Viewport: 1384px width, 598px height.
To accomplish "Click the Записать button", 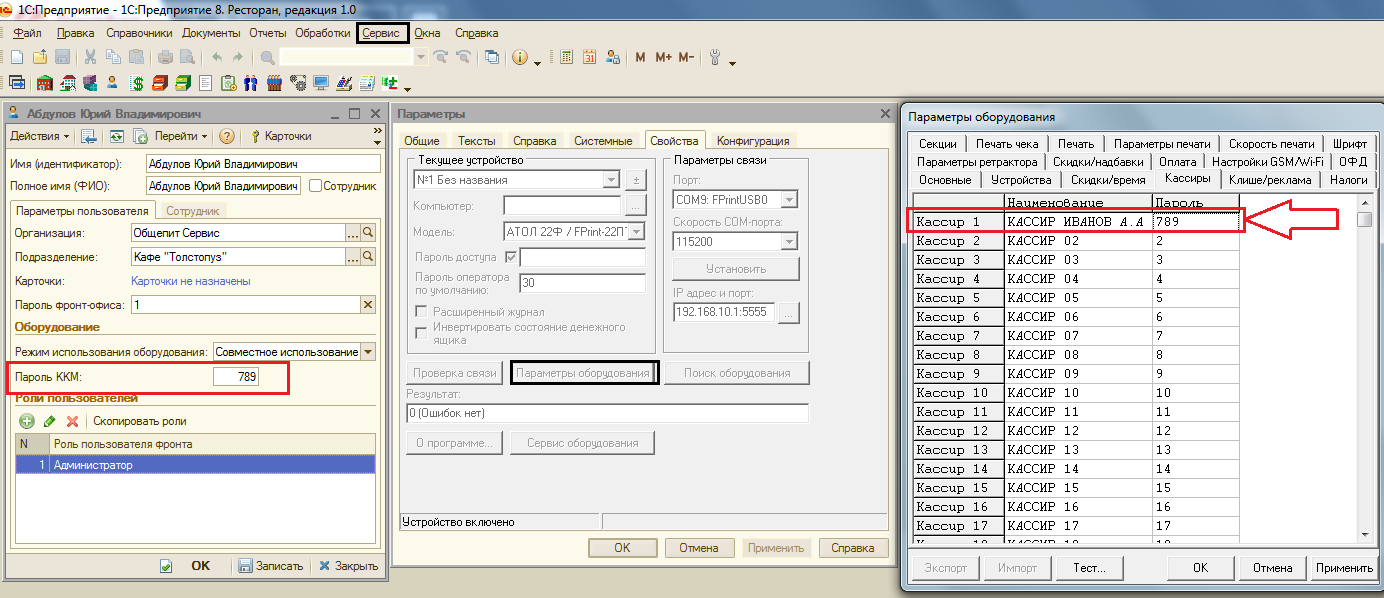I will click(x=270, y=566).
